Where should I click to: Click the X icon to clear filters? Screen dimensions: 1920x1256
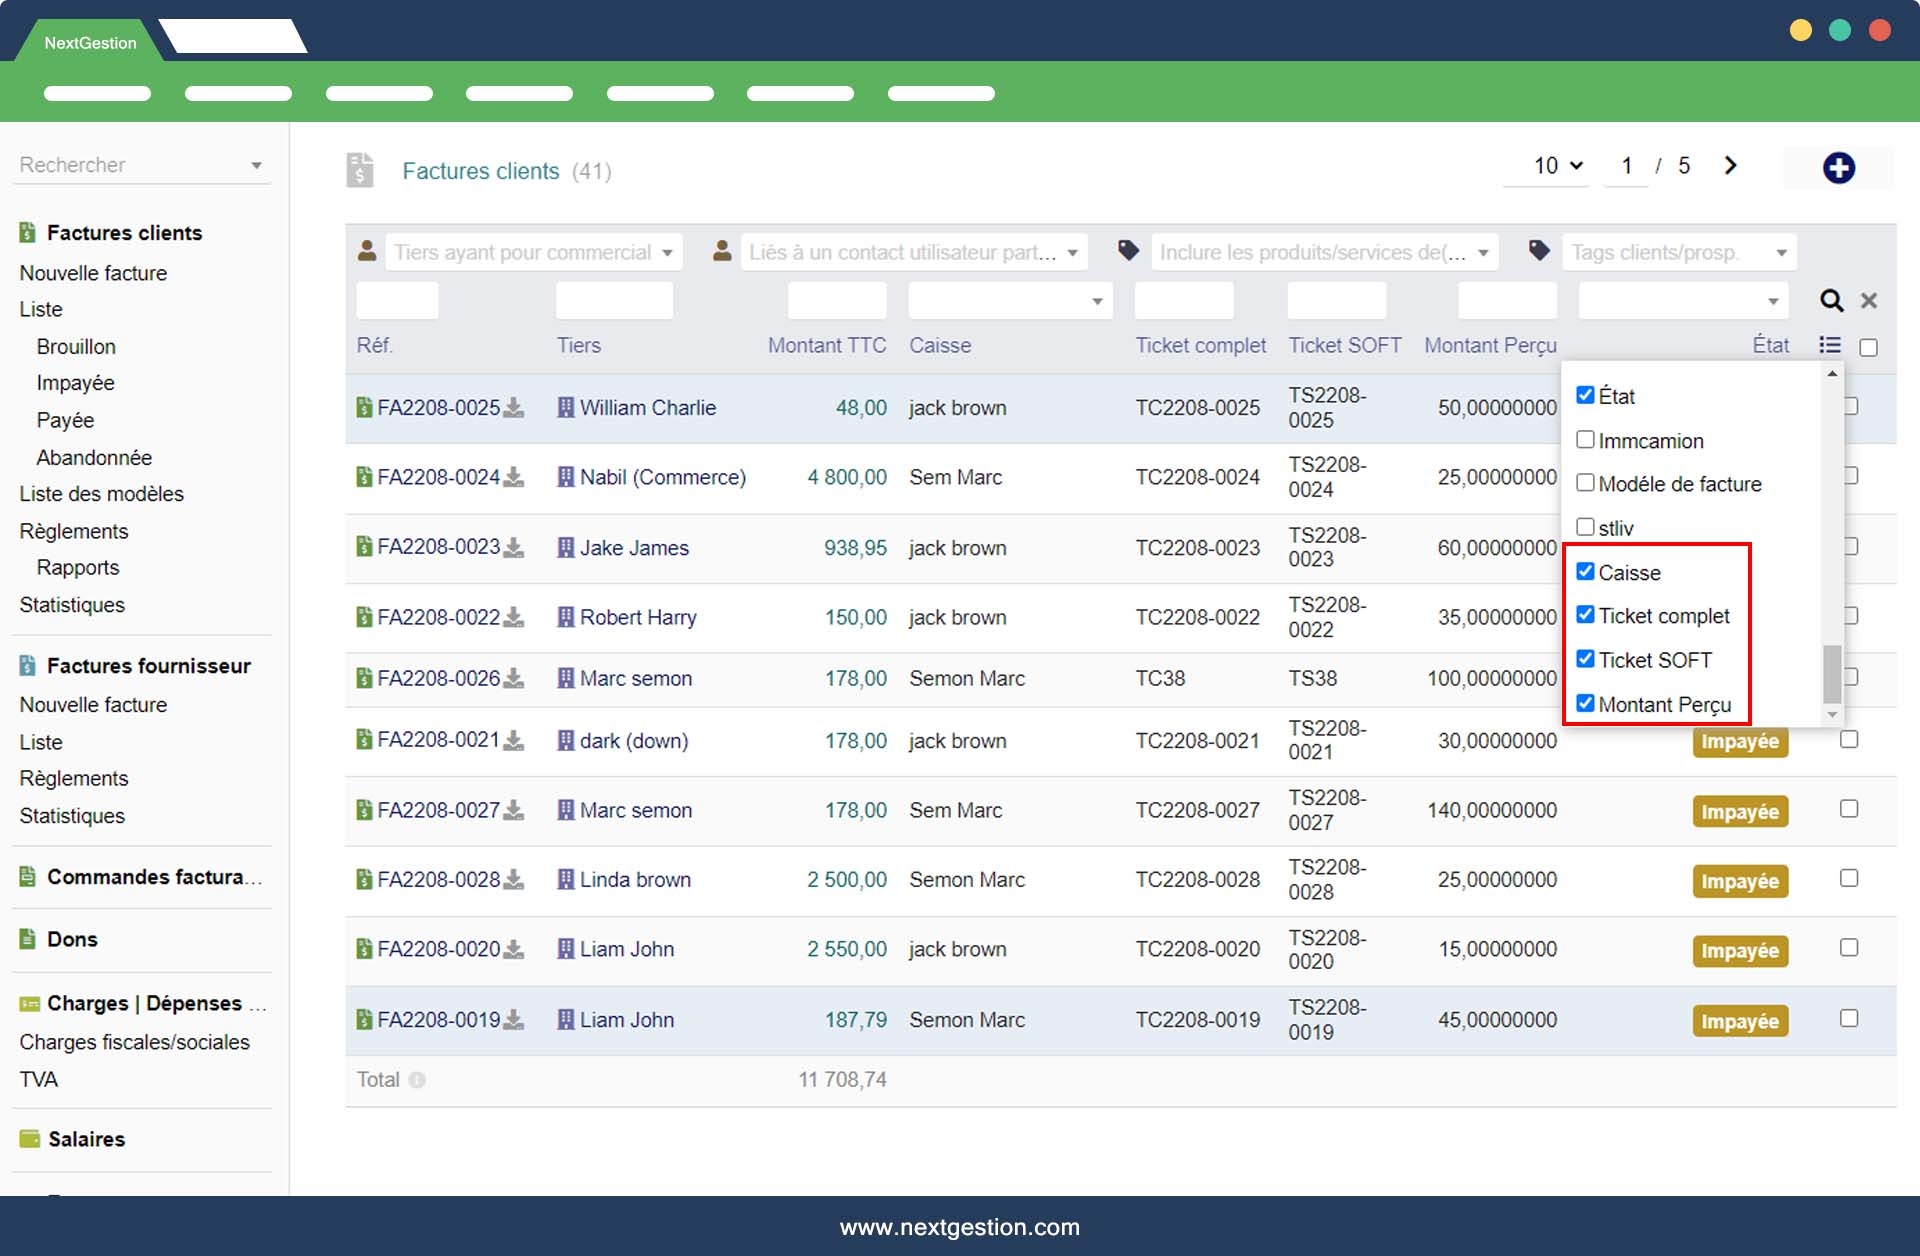1868,300
